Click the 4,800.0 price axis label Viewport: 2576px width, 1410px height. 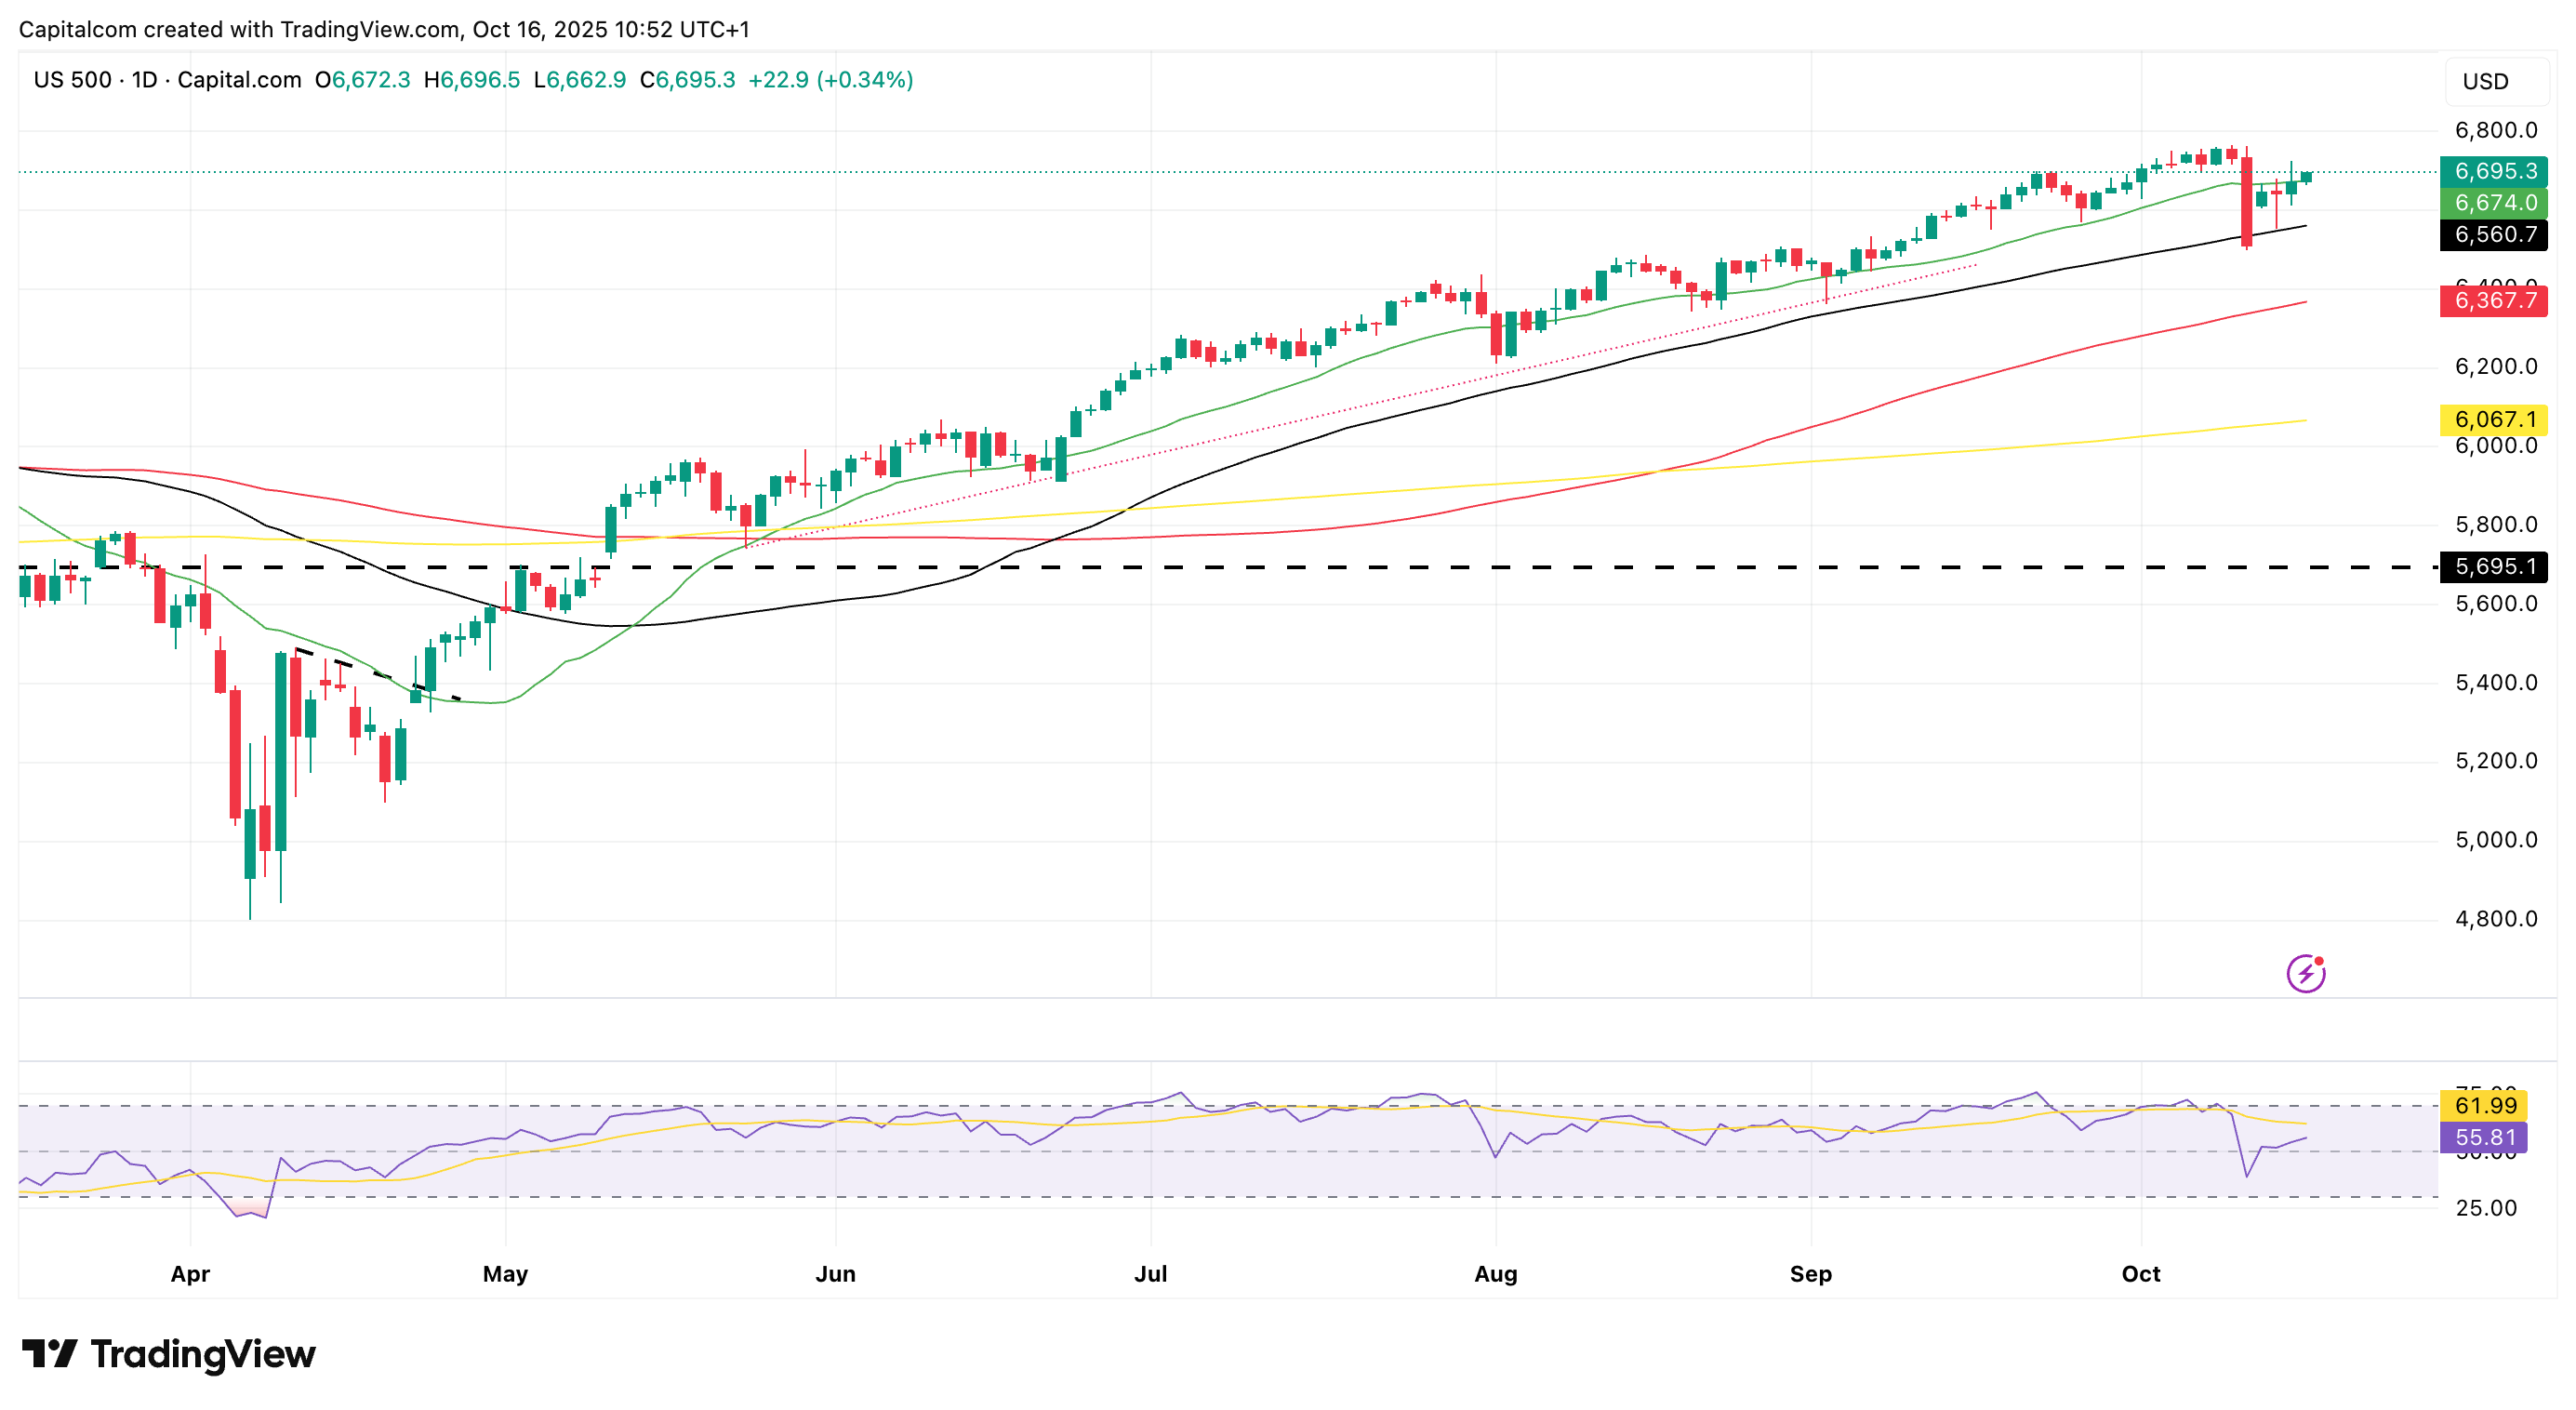click(2495, 919)
